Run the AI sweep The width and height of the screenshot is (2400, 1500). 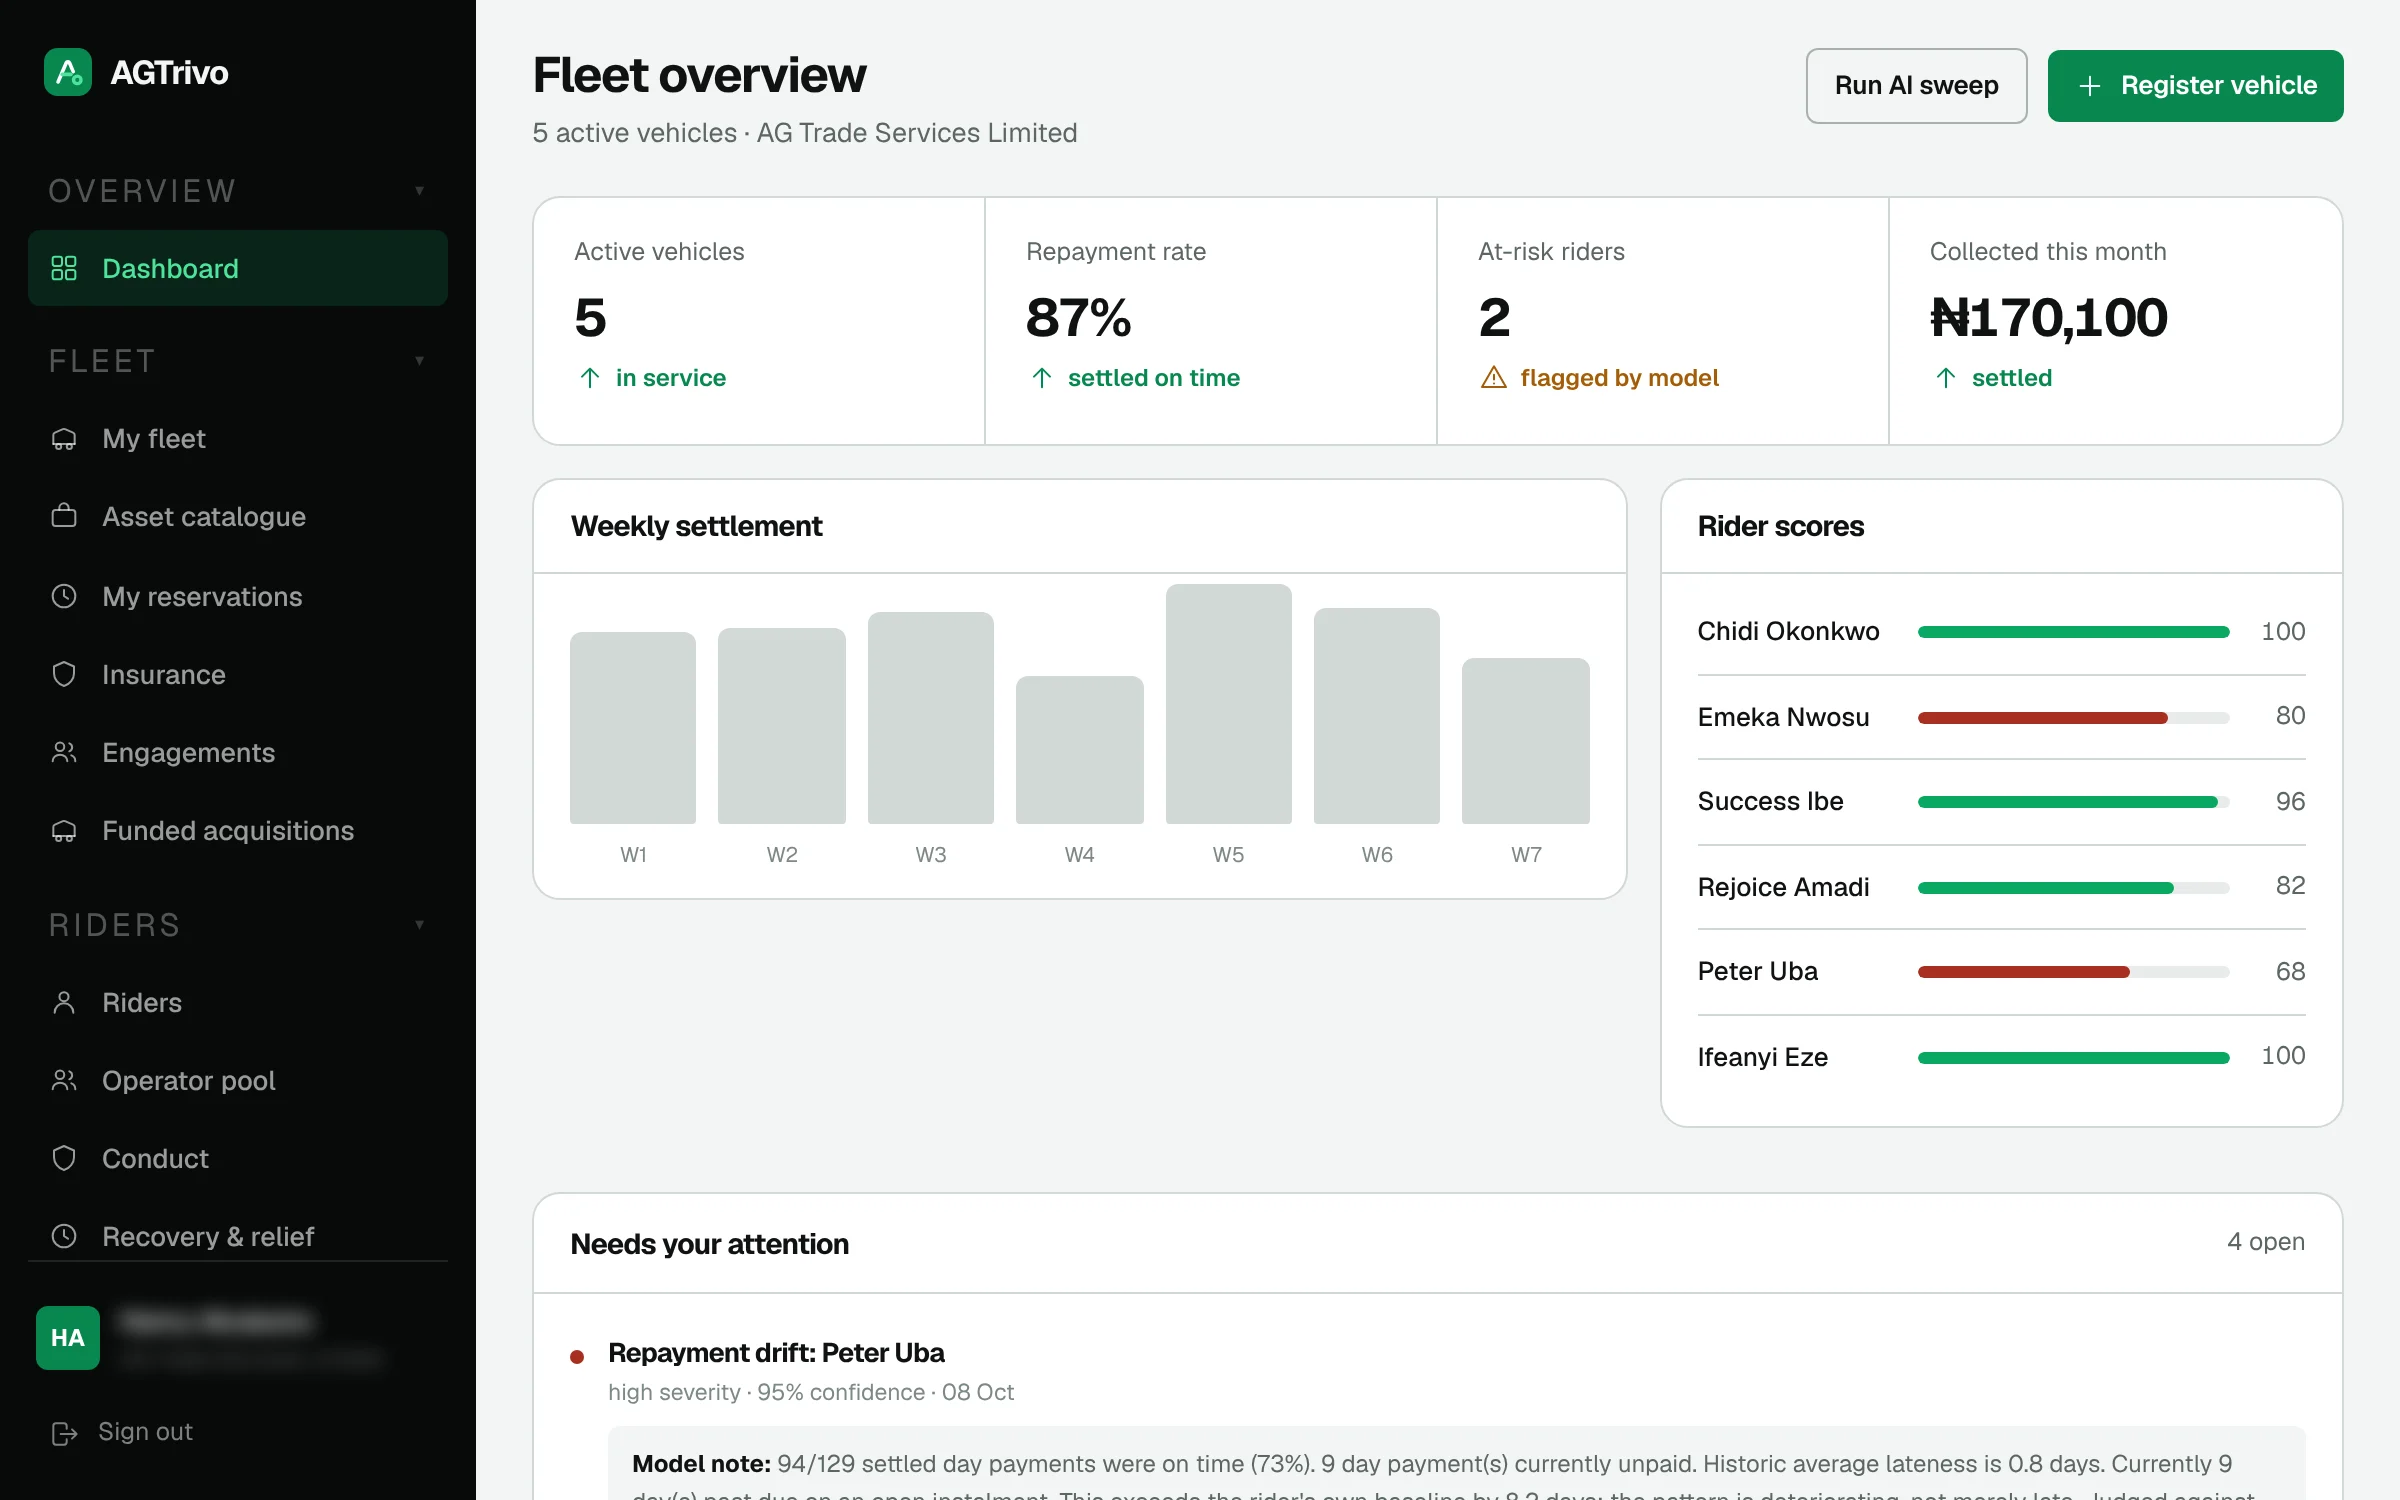click(1916, 86)
